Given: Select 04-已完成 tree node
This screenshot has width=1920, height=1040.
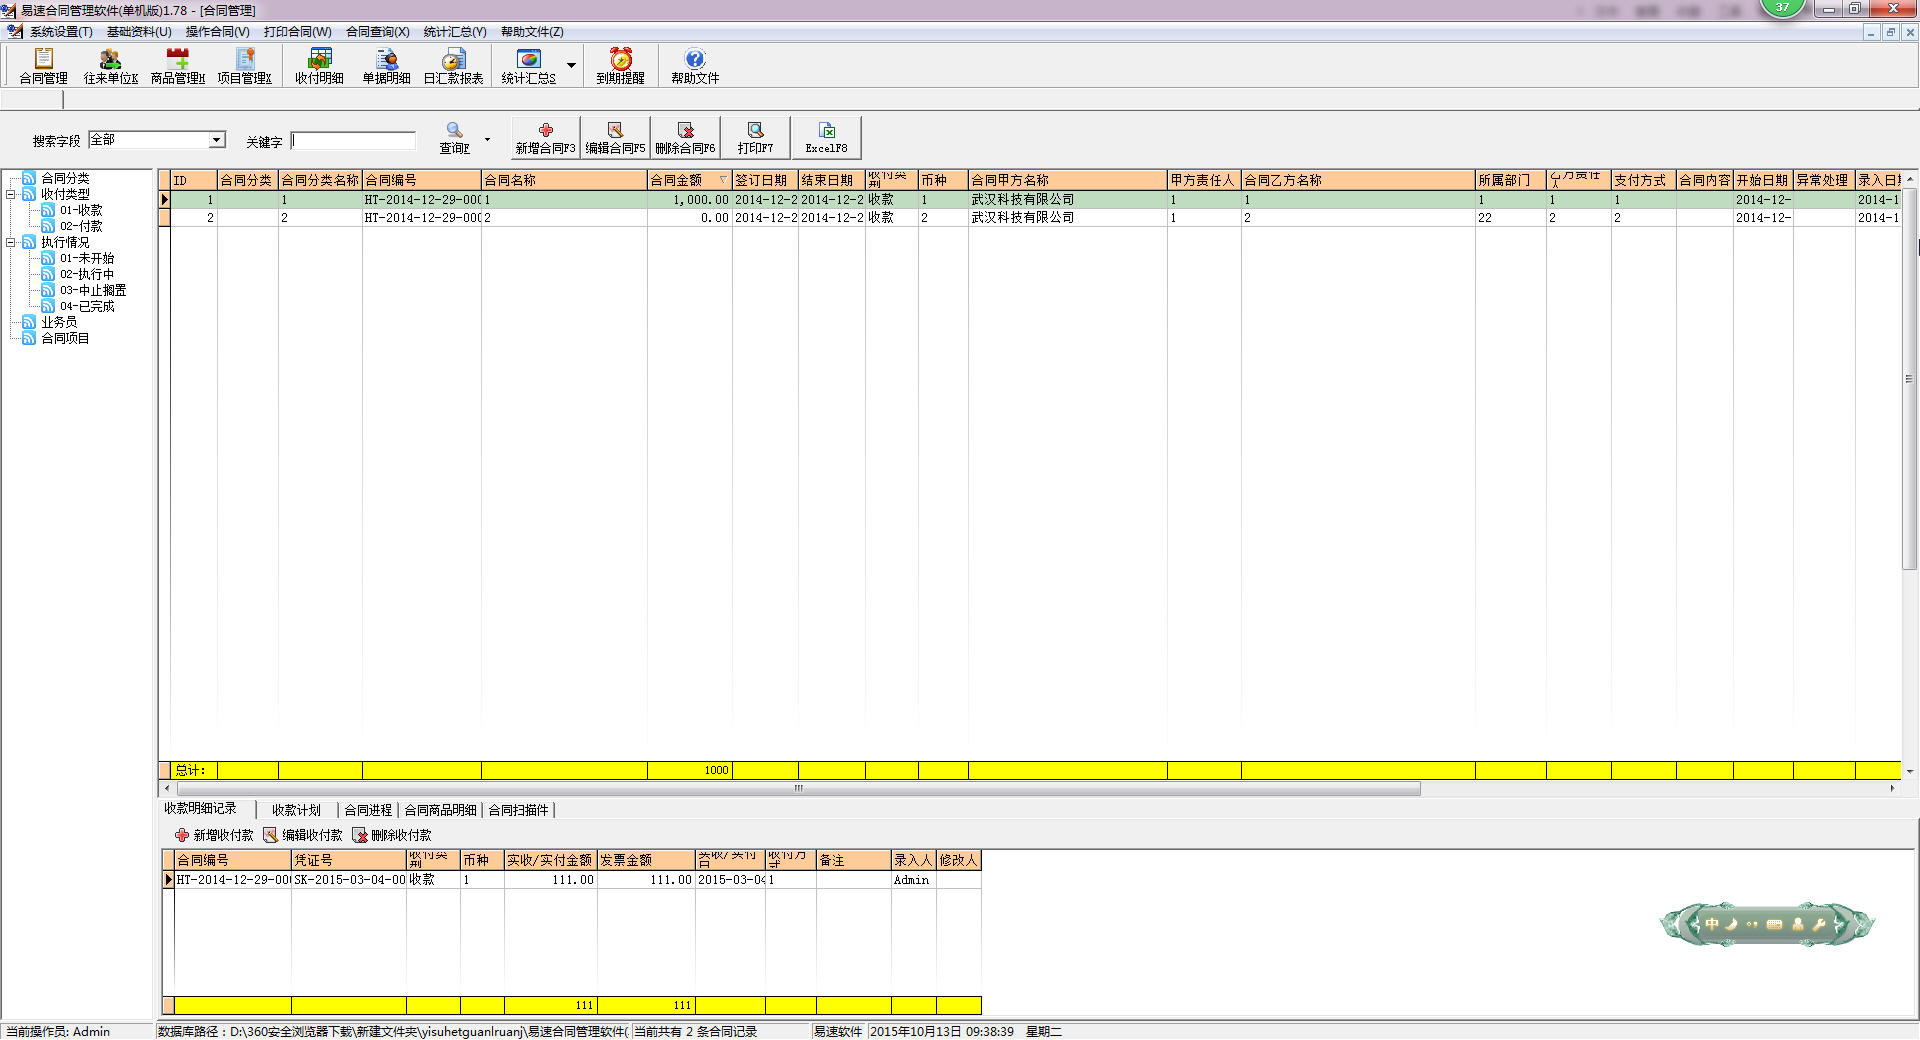Looking at the screenshot, I should point(87,306).
